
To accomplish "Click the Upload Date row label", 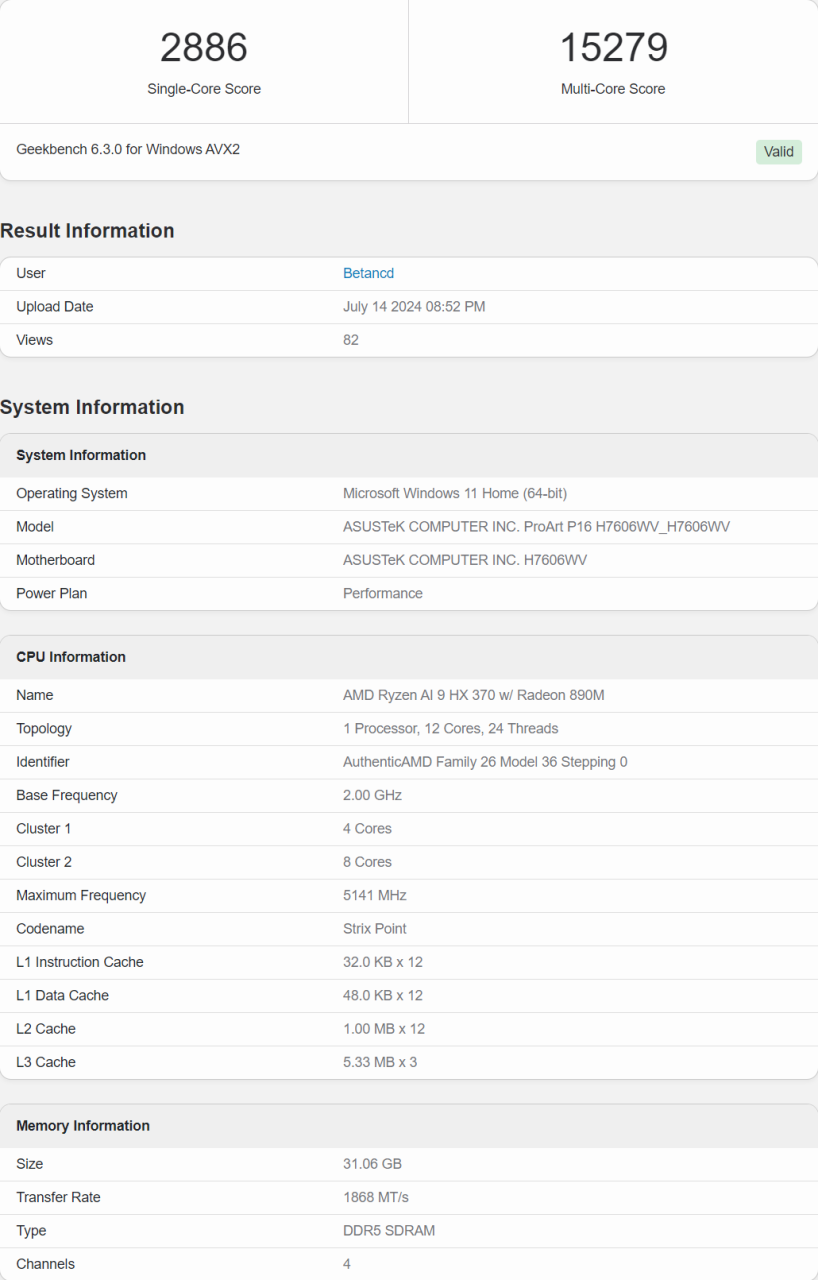I will (55, 307).
